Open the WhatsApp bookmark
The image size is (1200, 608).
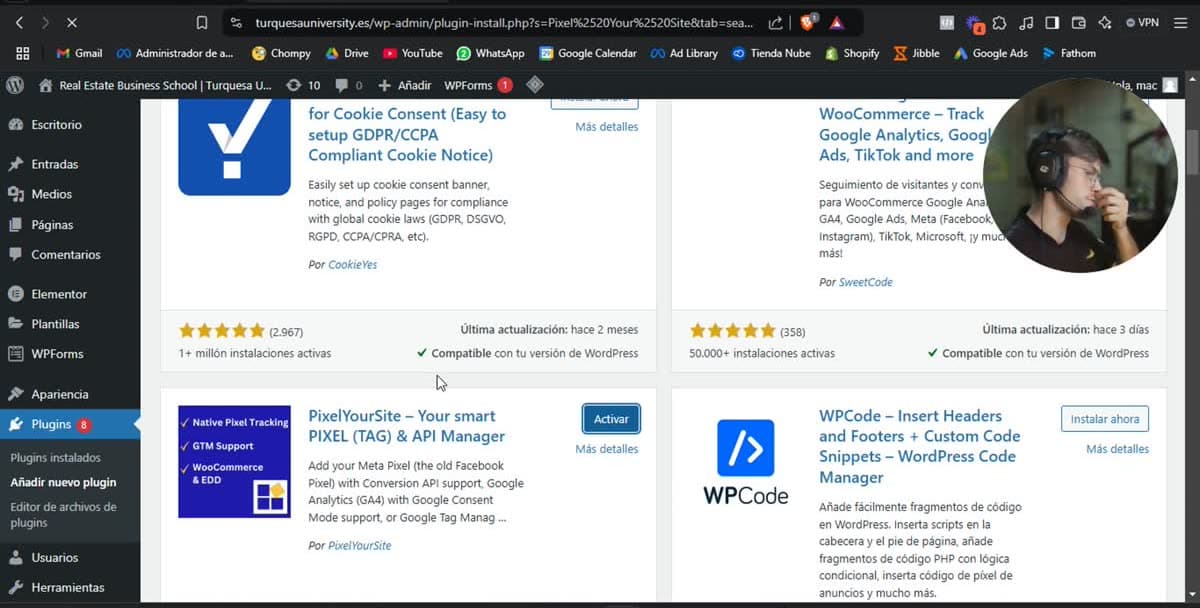pos(490,53)
